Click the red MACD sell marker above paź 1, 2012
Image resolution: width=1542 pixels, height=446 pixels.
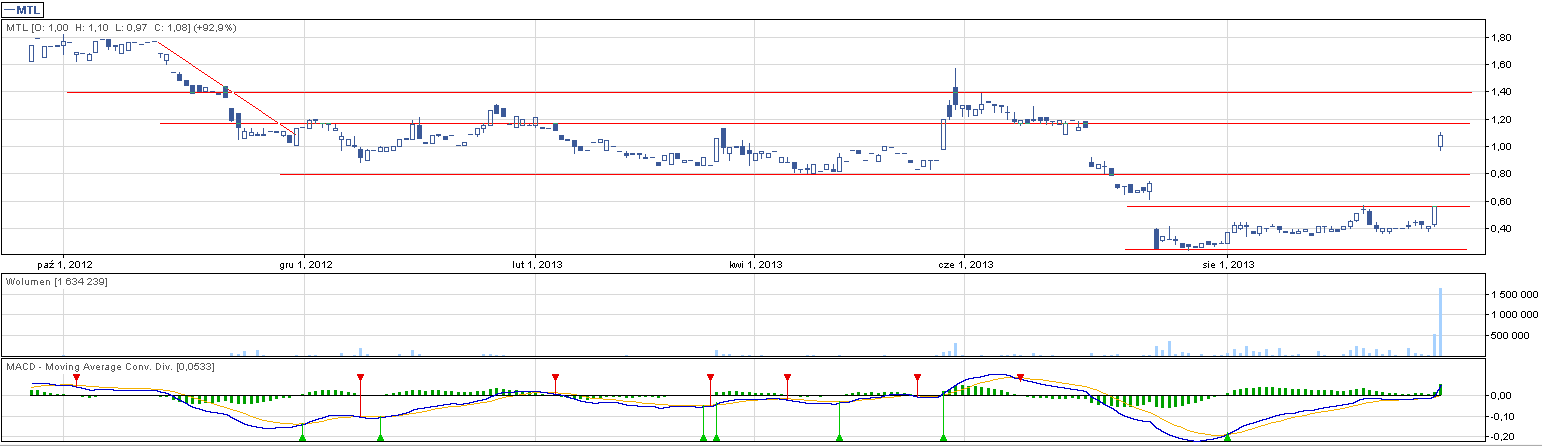click(77, 377)
